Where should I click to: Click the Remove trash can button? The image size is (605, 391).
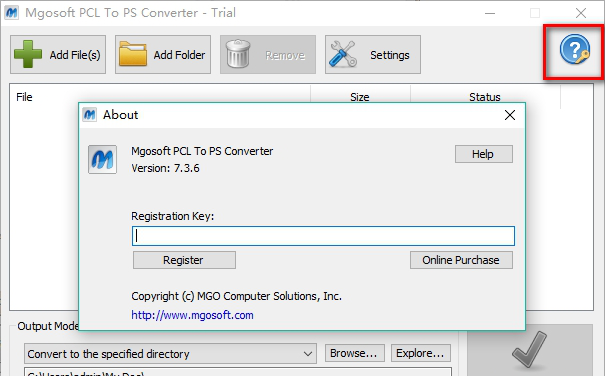(268, 54)
